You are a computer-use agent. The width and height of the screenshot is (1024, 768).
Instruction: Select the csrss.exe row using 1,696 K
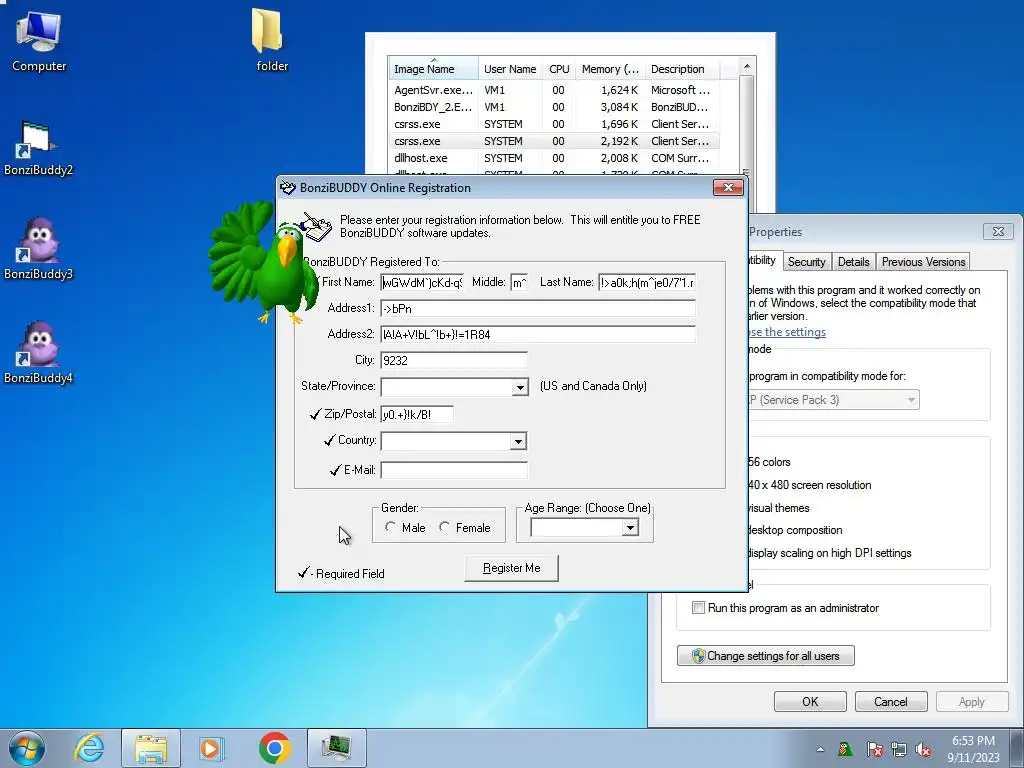(x=554, y=124)
